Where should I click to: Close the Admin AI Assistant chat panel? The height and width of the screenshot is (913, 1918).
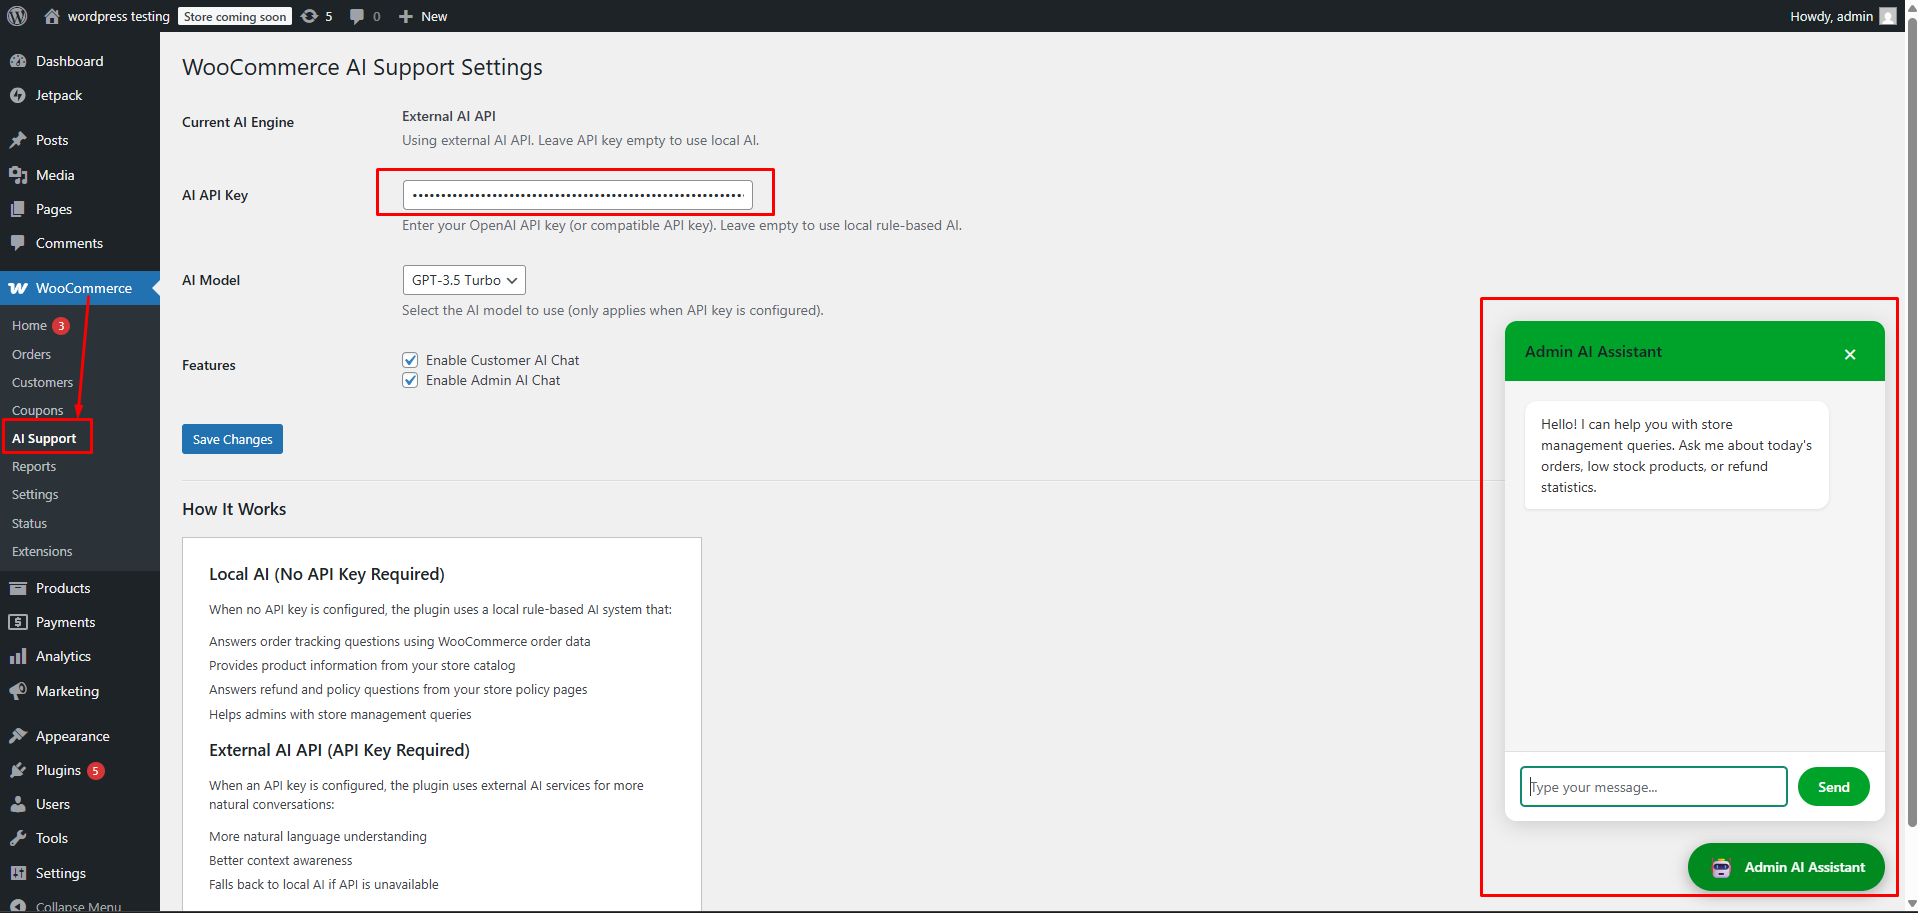1849,354
